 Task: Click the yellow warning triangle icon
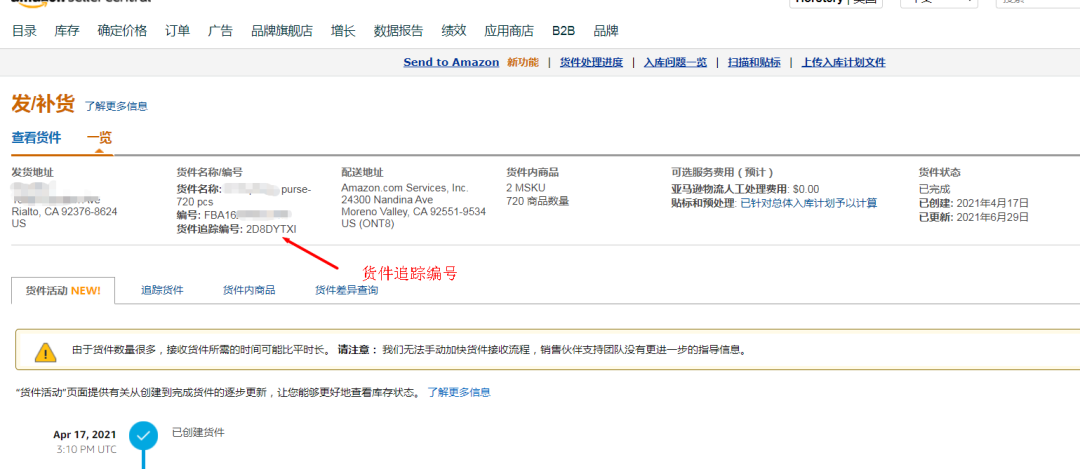tap(46, 351)
